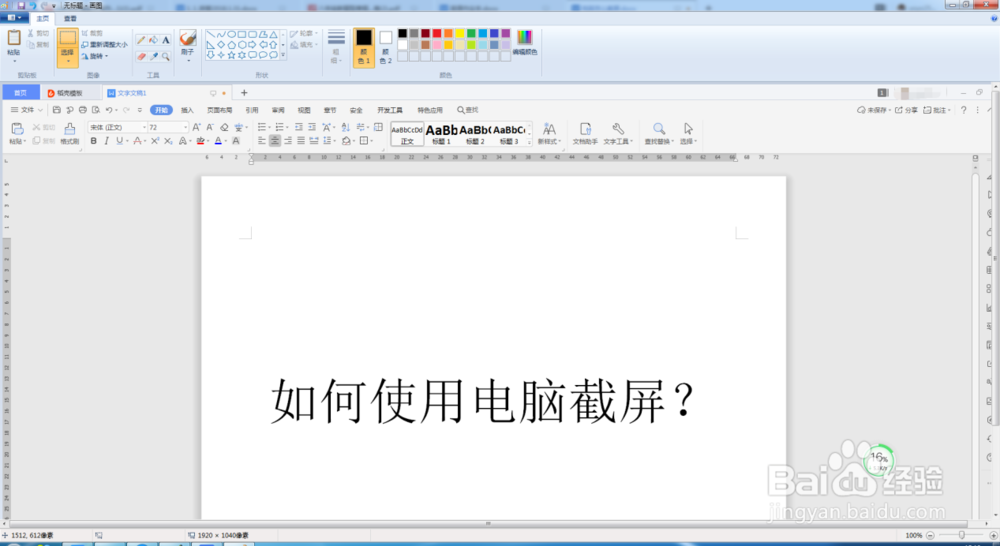1000x546 pixels.
Task: Click Format Painter in the WPS screenshot
Action: tap(70, 133)
